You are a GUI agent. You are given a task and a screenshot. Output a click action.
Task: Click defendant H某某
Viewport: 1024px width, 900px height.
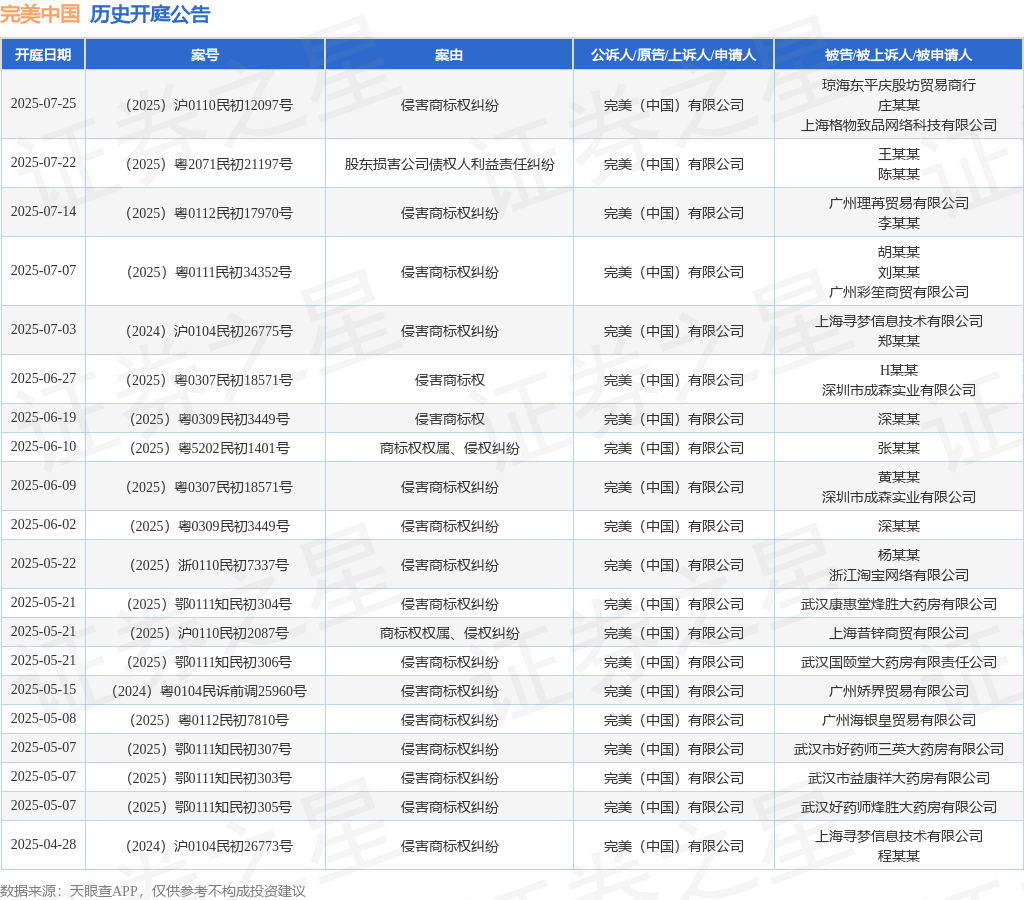tap(899, 370)
